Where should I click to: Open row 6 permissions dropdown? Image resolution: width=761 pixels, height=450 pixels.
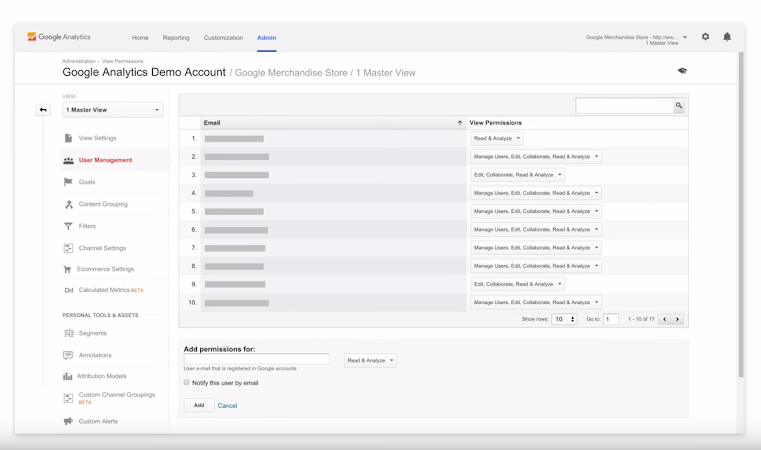pos(536,230)
